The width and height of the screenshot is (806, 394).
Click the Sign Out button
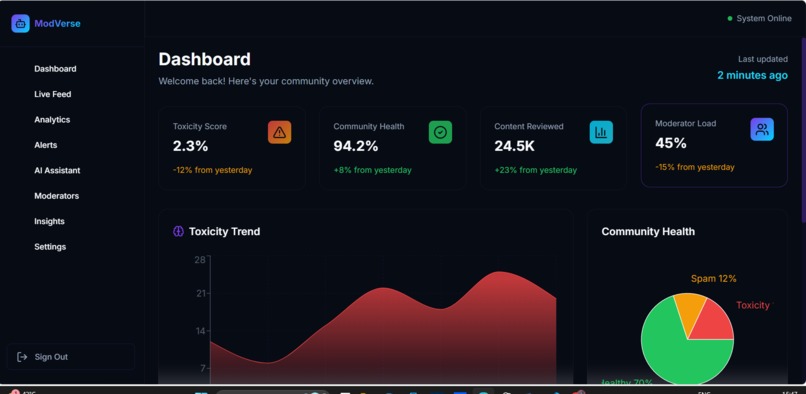click(71, 357)
